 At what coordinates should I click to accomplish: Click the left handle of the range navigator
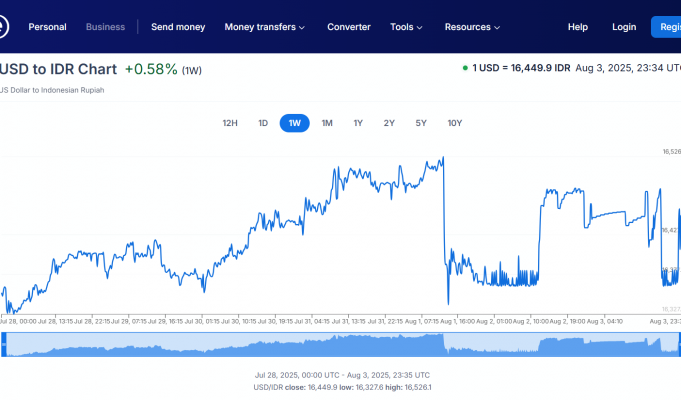tap(3, 344)
